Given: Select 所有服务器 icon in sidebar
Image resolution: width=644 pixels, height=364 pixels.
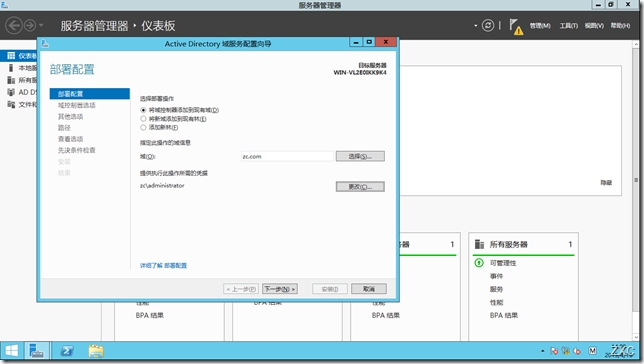Looking at the screenshot, I should coord(11,80).
